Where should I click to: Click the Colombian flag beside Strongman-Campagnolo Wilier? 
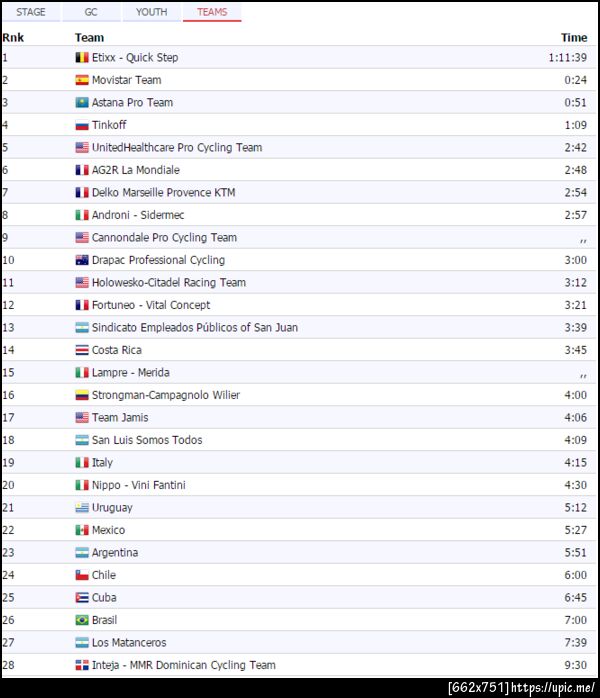click(x=82, y=395)
